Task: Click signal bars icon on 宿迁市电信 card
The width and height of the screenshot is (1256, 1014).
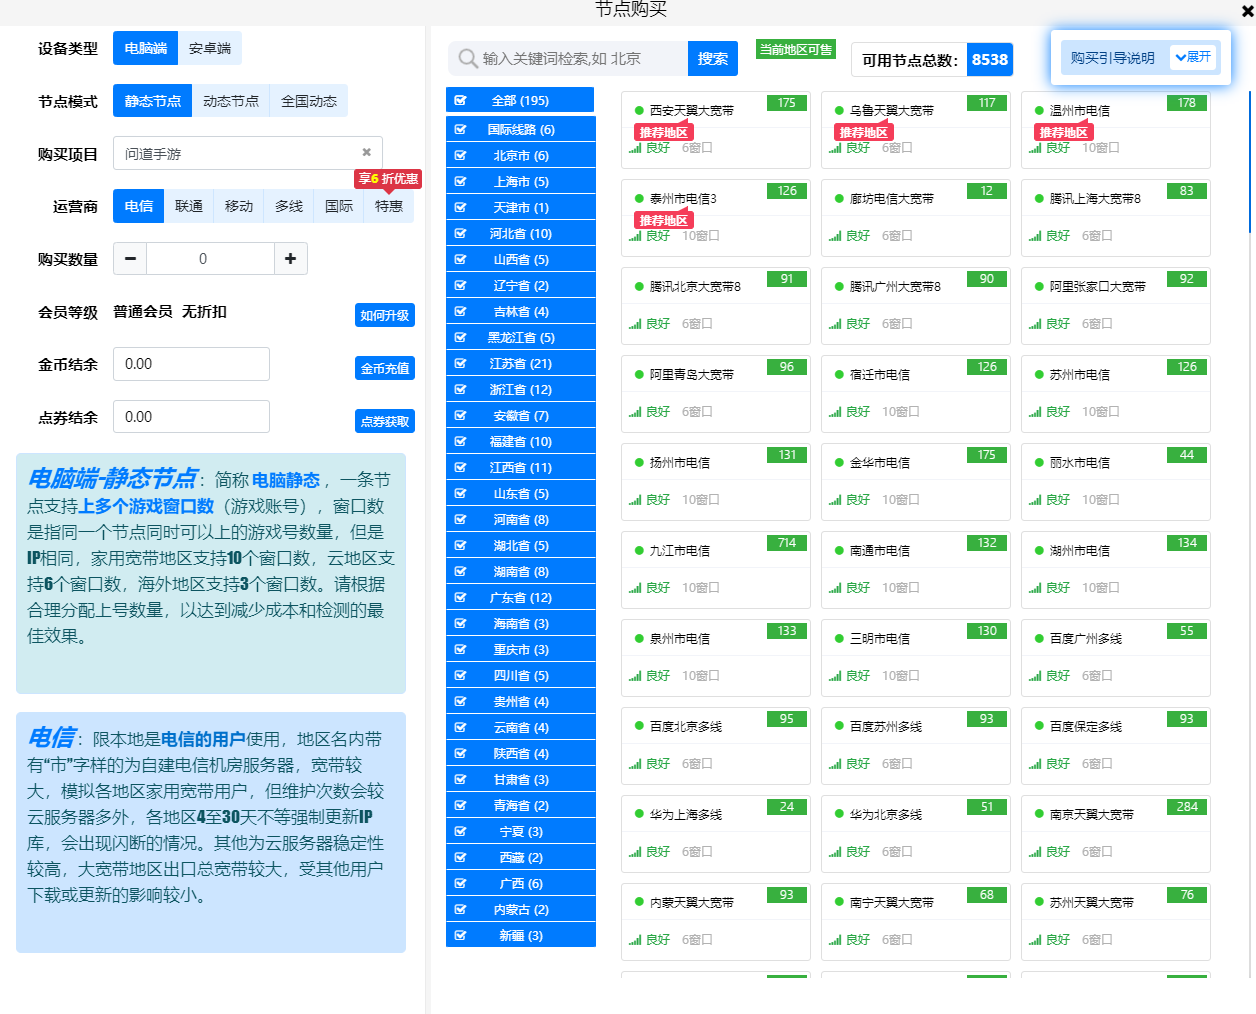Action: pyautogui.click(x=835, y=412)
